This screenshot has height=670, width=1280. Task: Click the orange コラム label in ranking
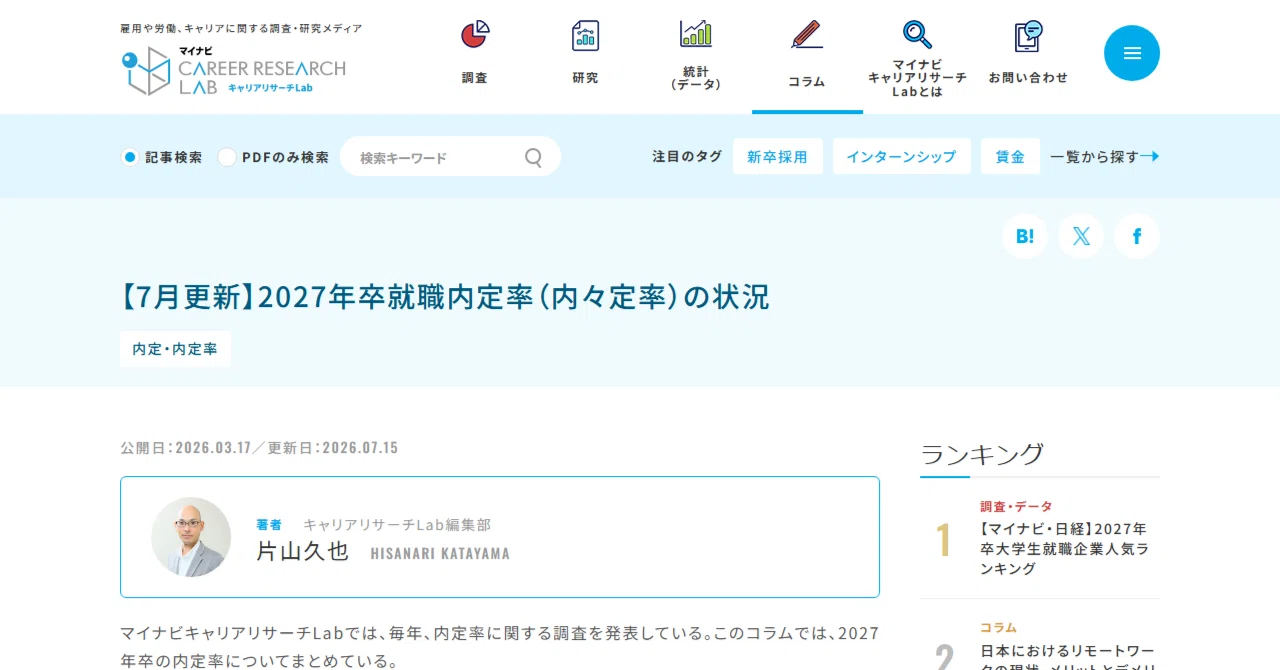998,627
